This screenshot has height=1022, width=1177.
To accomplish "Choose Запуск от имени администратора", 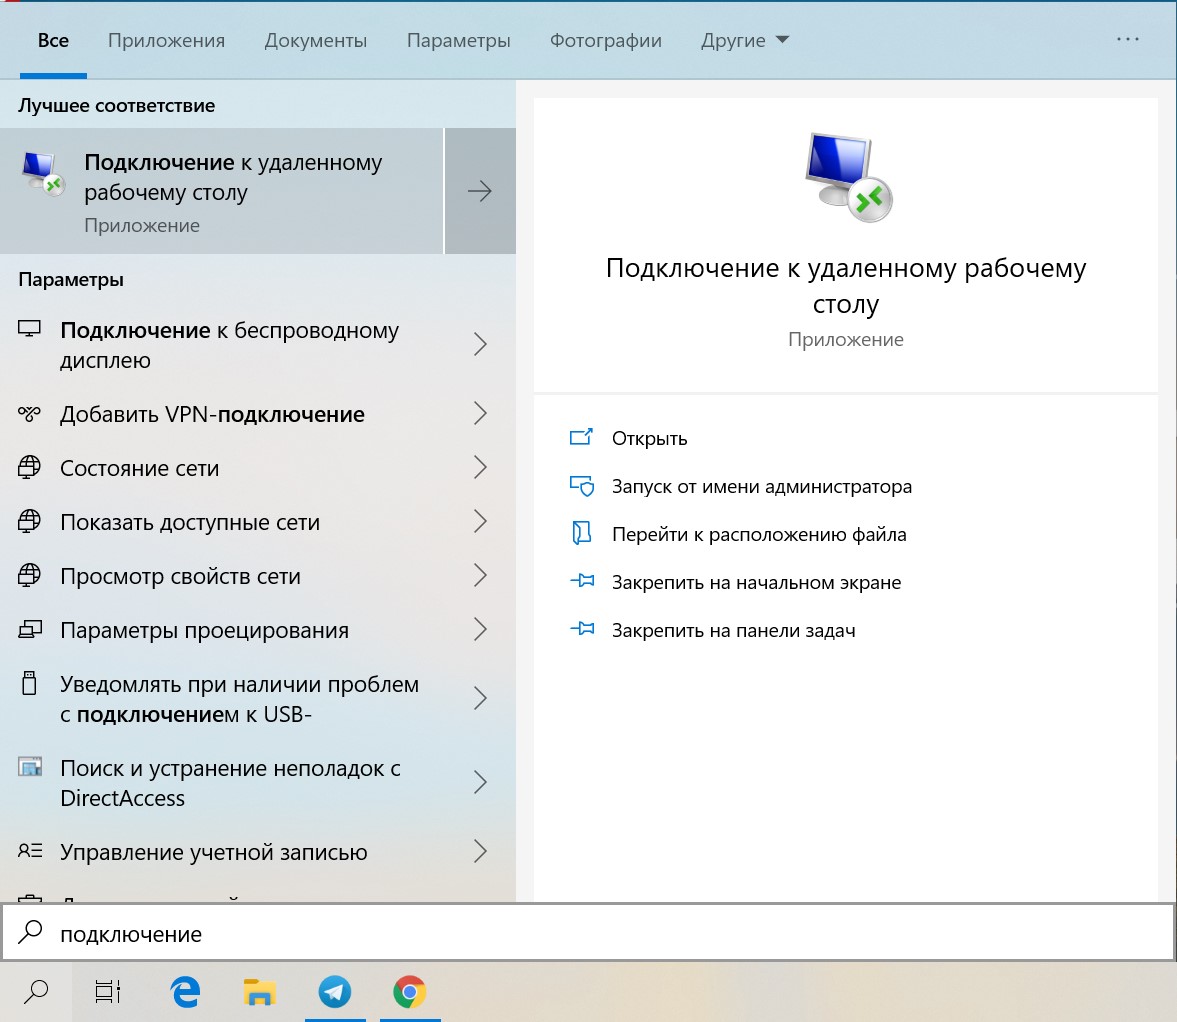I will point(761,487).
